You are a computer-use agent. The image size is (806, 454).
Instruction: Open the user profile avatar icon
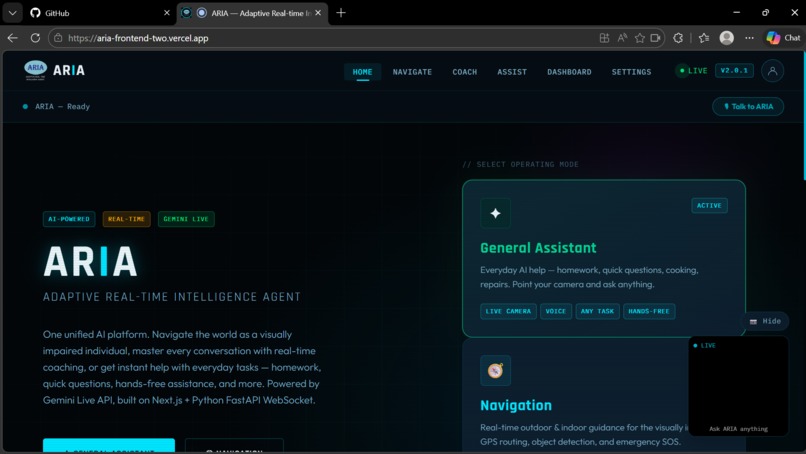pos(772,71)
